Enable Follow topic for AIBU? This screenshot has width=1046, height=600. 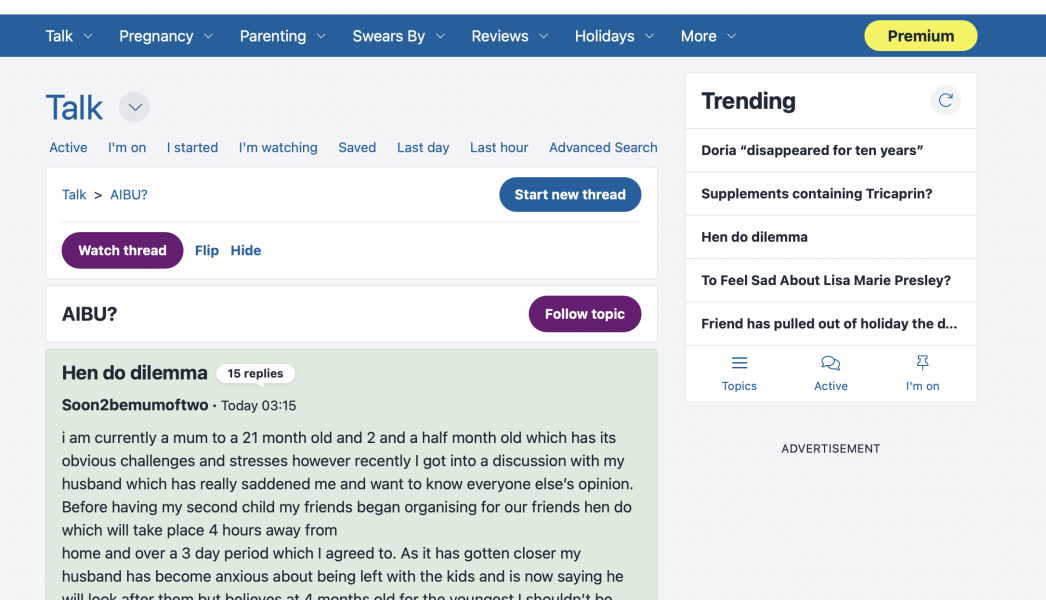(x=584, y=313)
